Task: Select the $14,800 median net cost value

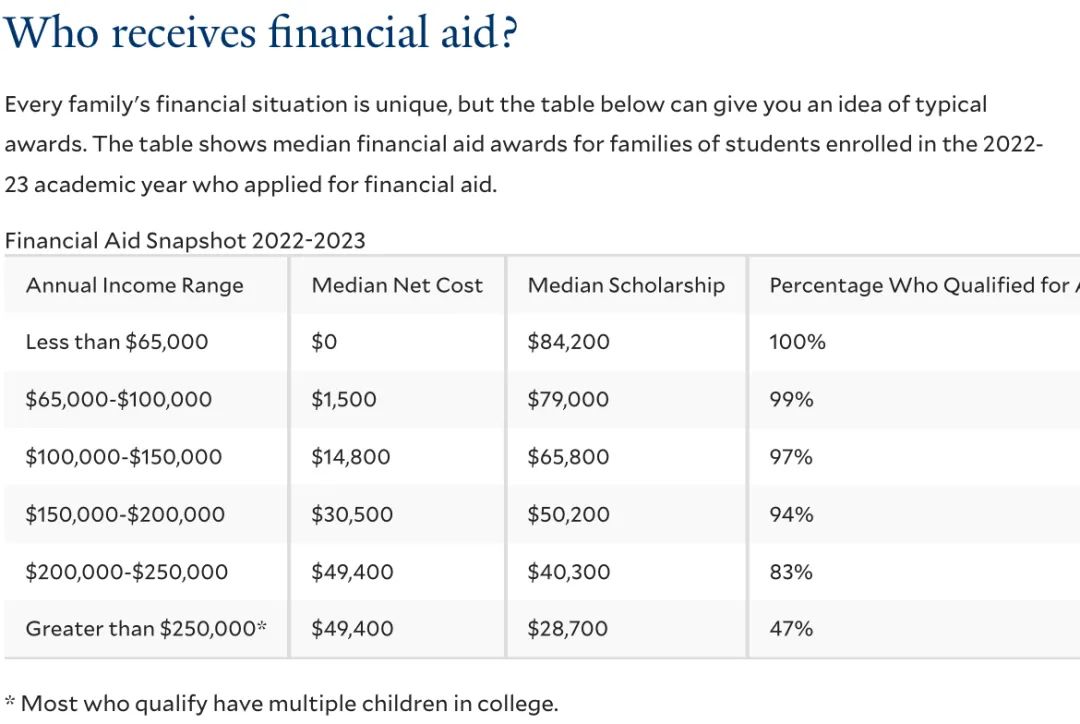Action: pos(351,457)
